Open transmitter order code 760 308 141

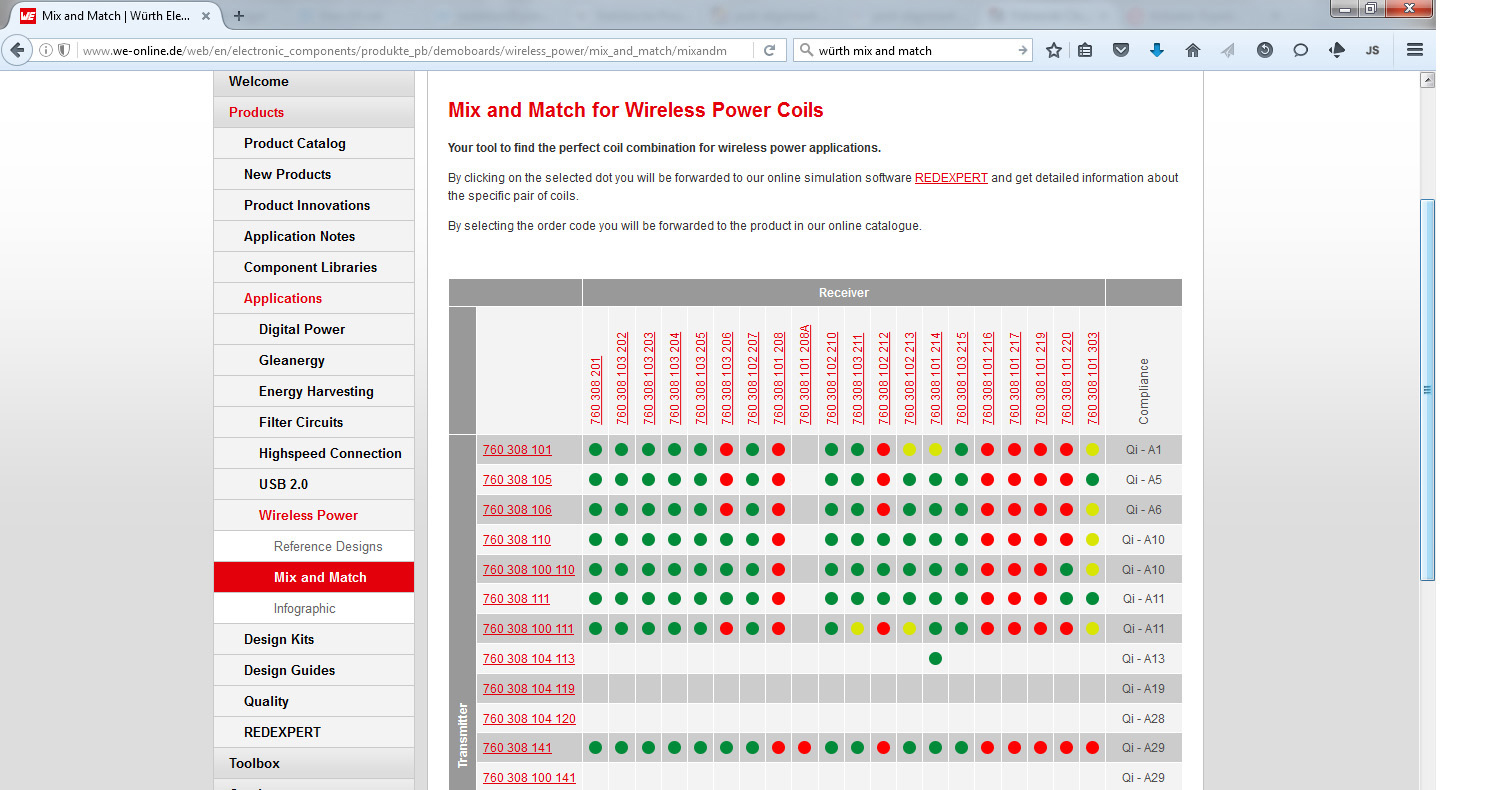point(517,748)
